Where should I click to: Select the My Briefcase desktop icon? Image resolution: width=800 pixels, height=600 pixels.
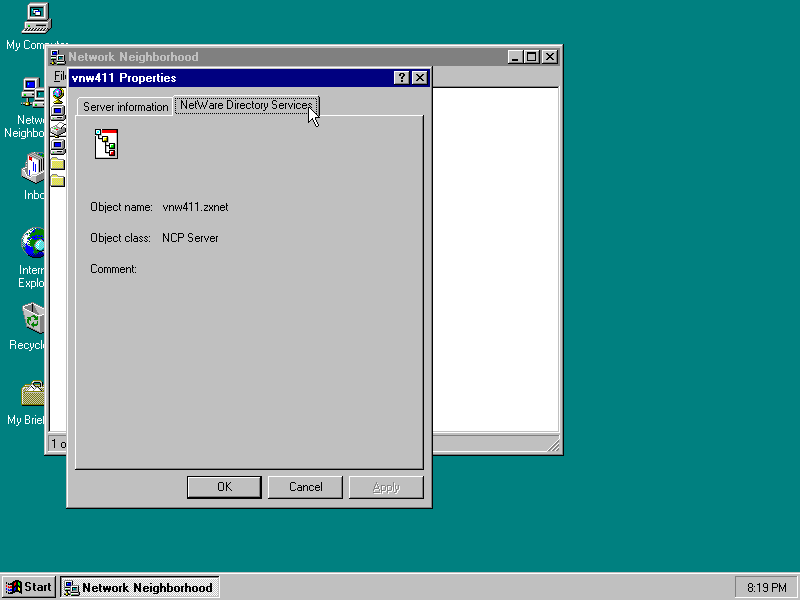pos(33,394)
